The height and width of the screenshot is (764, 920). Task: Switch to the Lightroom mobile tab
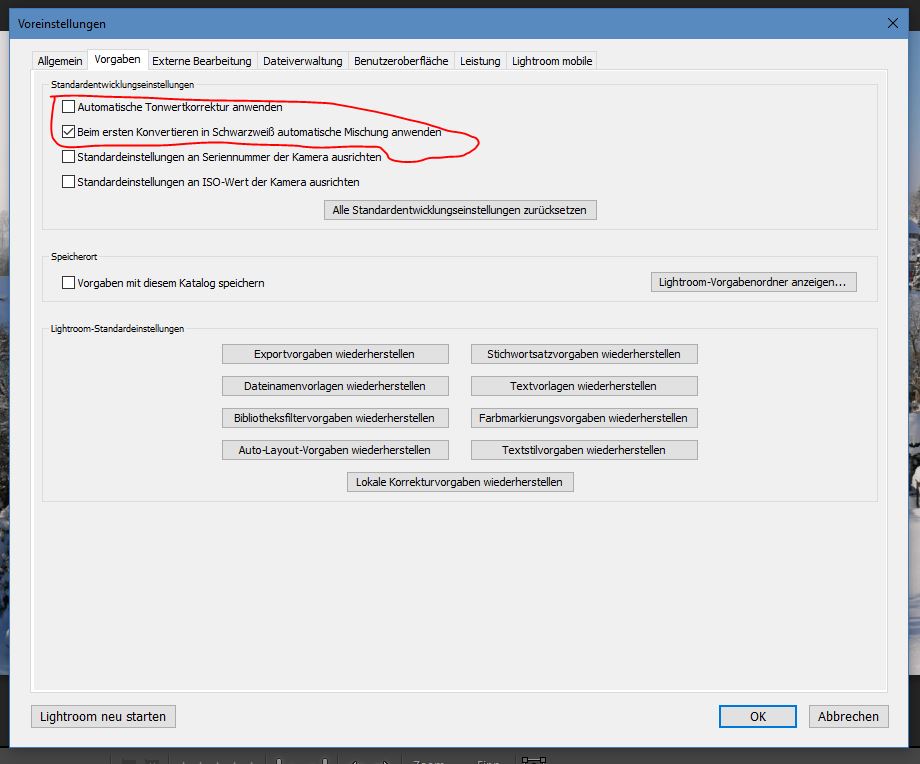point(552,61)
